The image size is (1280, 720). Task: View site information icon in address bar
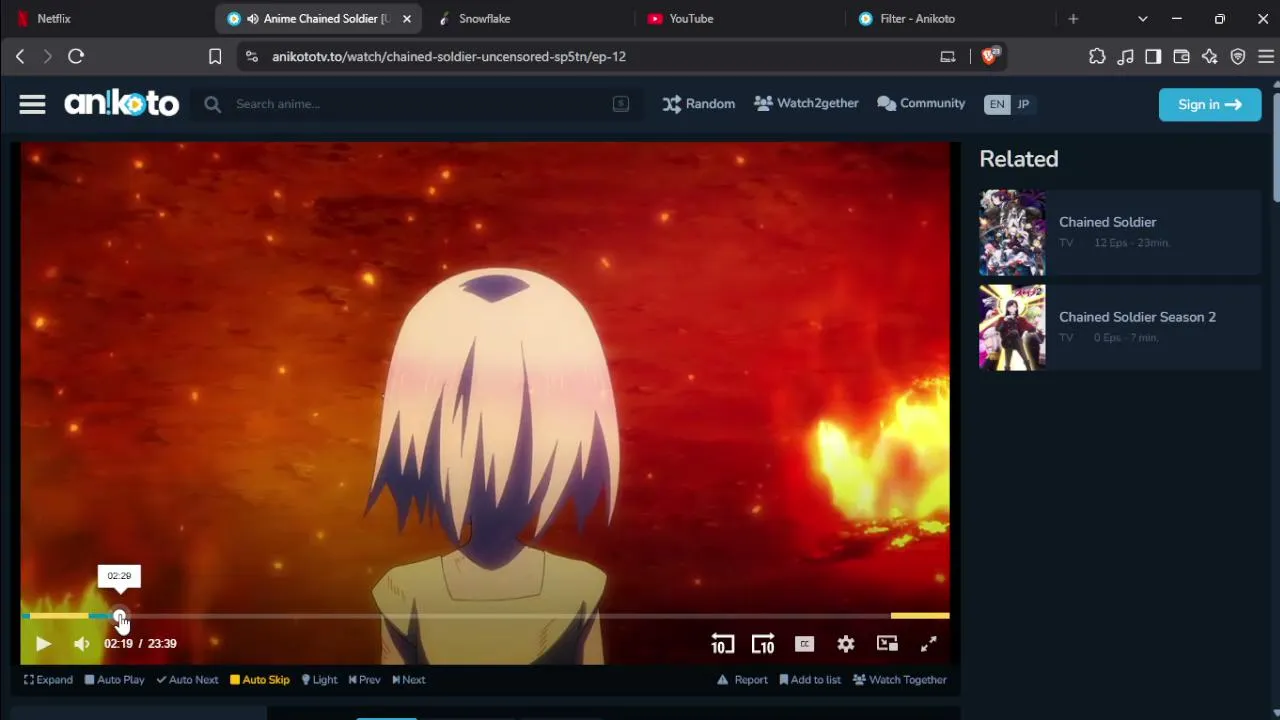[252, 57]
